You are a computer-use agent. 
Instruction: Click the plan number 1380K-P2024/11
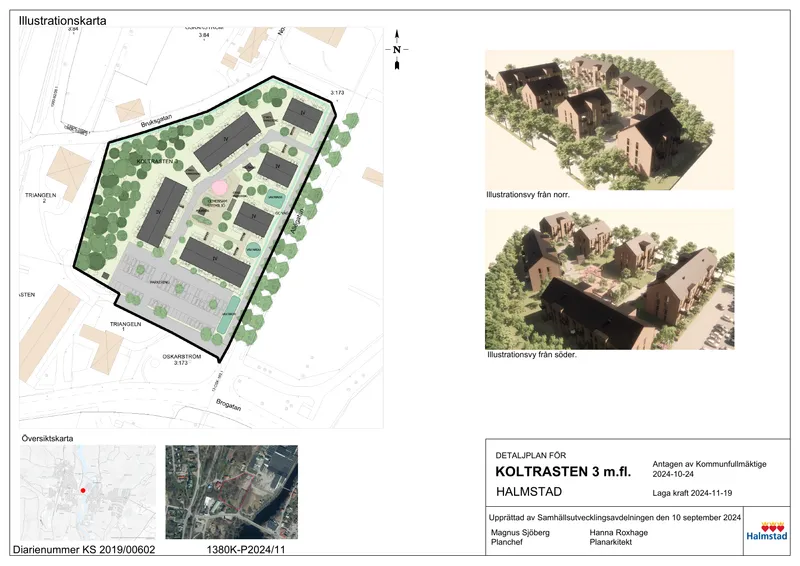click(246, 550)
